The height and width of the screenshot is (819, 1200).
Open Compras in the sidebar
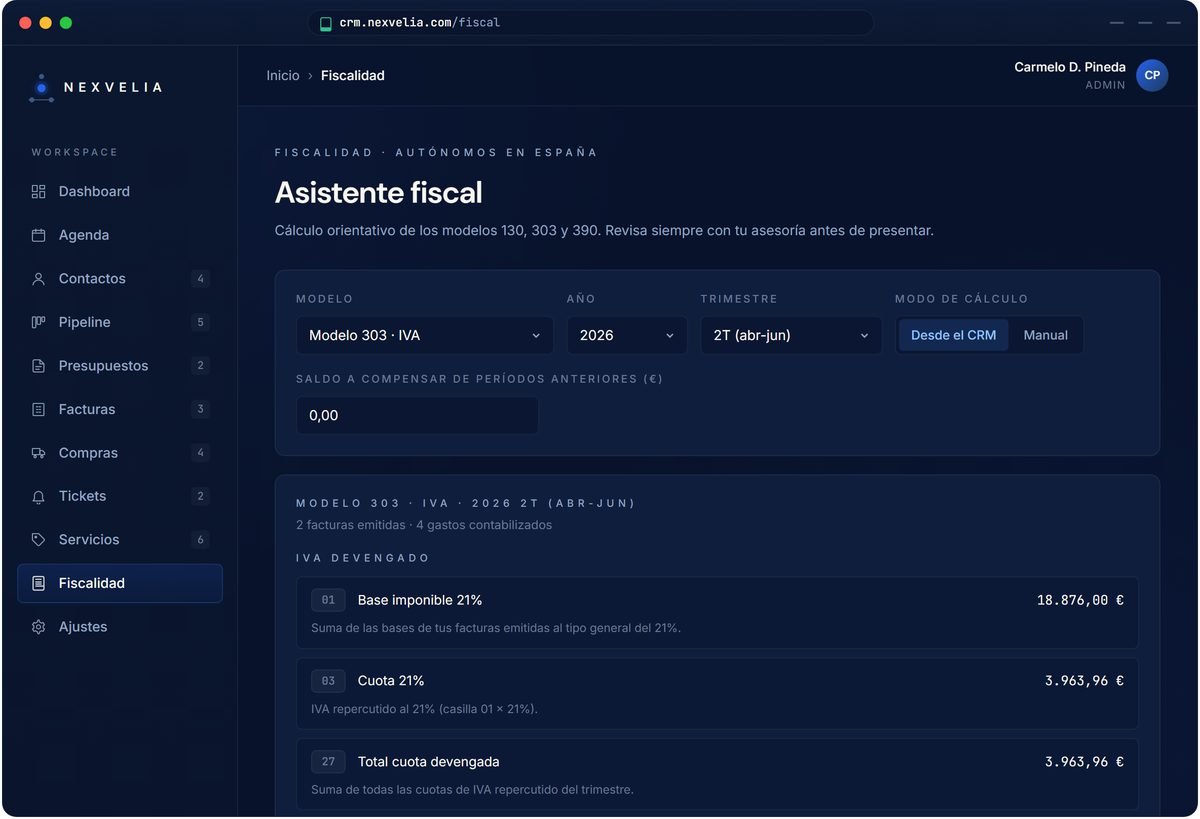pos(120,453)
